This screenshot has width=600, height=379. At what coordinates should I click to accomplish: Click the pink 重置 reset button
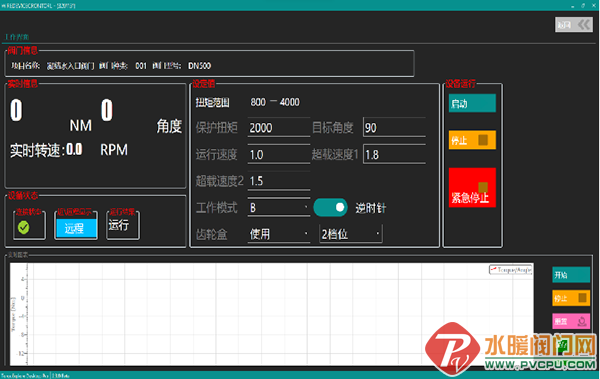click(571, 321)
